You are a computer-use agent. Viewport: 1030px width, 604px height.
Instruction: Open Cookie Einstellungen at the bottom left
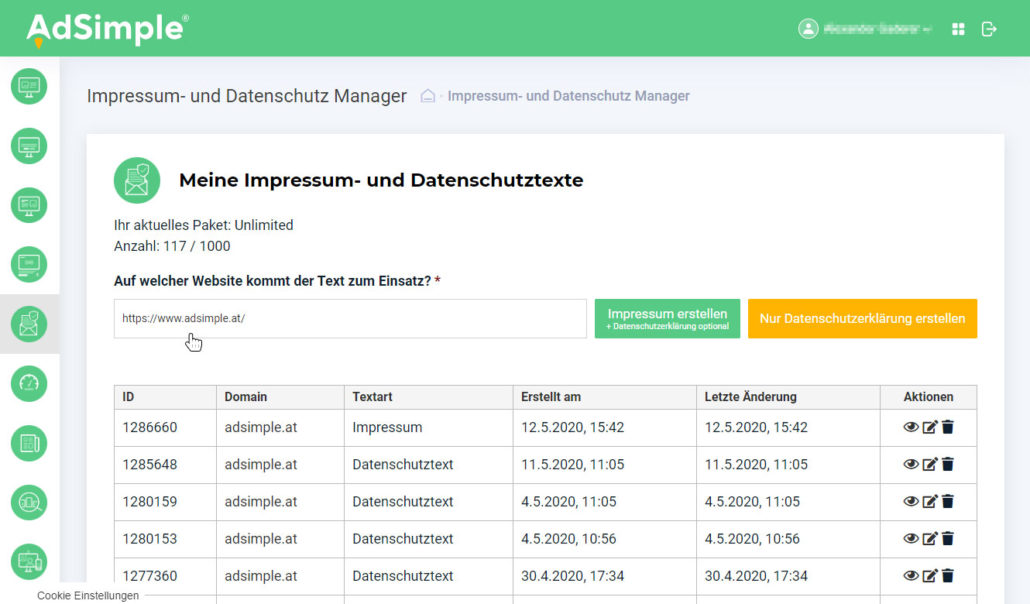point(87,595)
